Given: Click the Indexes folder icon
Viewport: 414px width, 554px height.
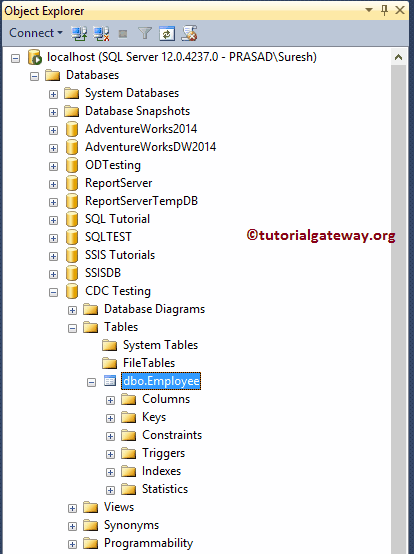Looking at the screenshot, I should tap(129, 471).
